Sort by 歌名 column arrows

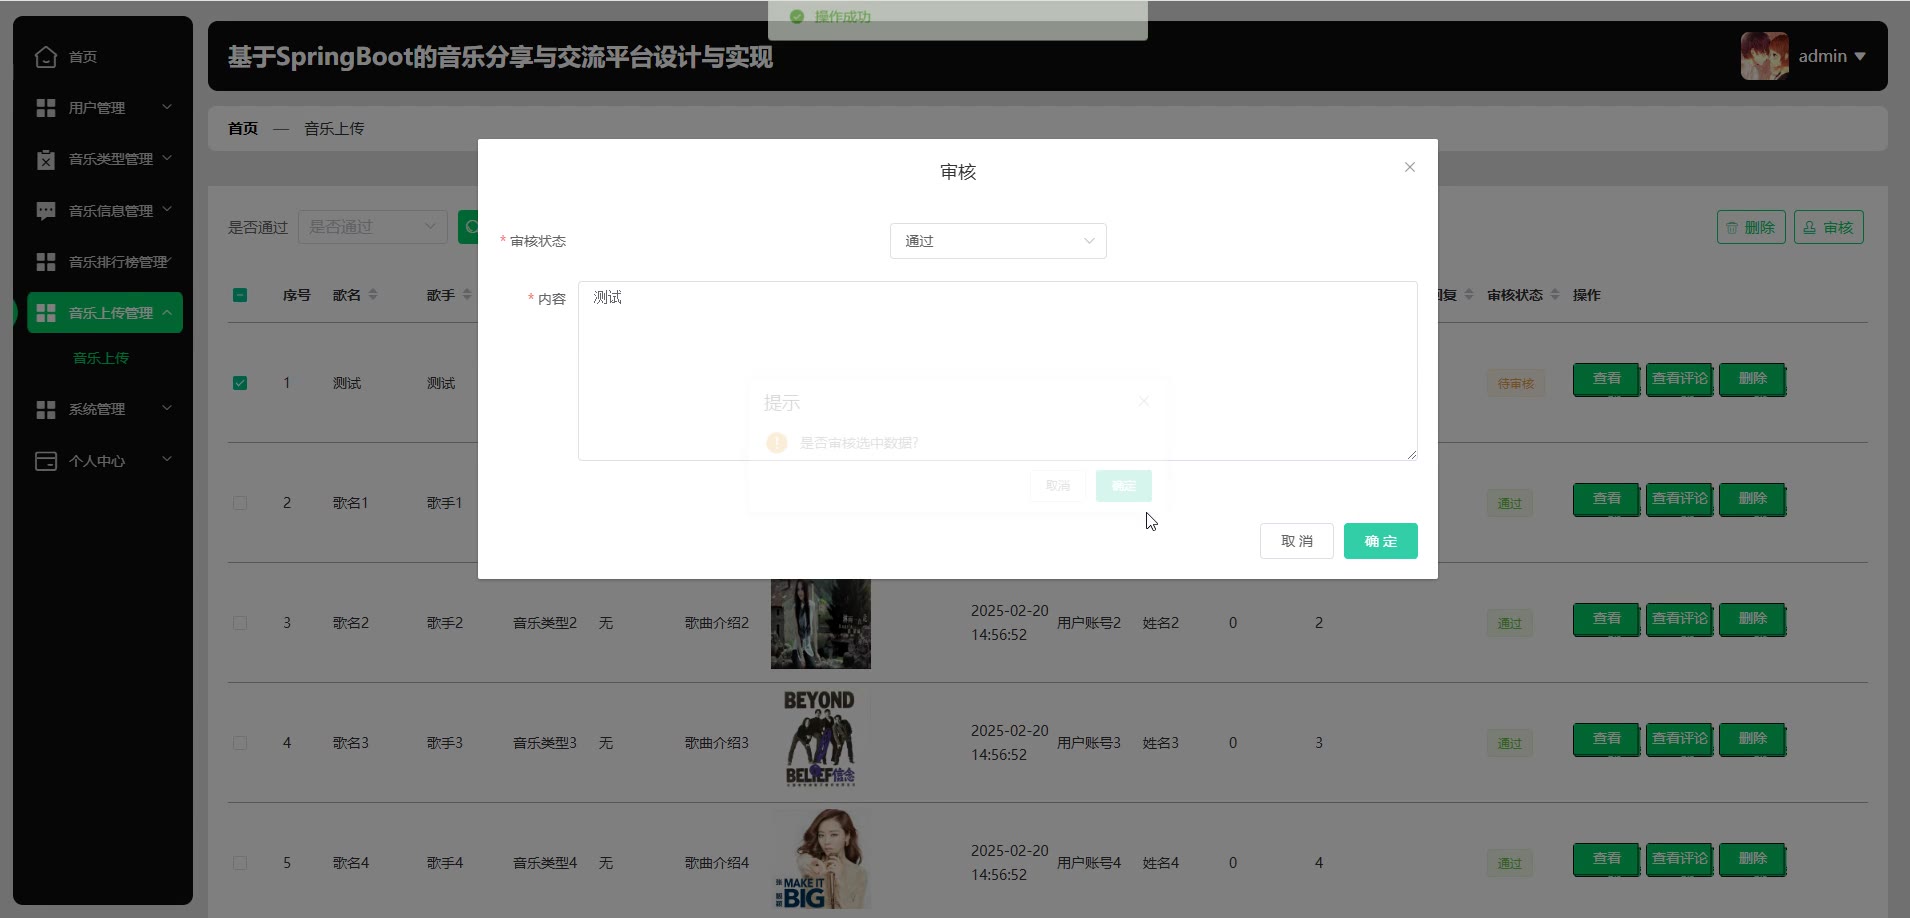(x=373, y=295)
